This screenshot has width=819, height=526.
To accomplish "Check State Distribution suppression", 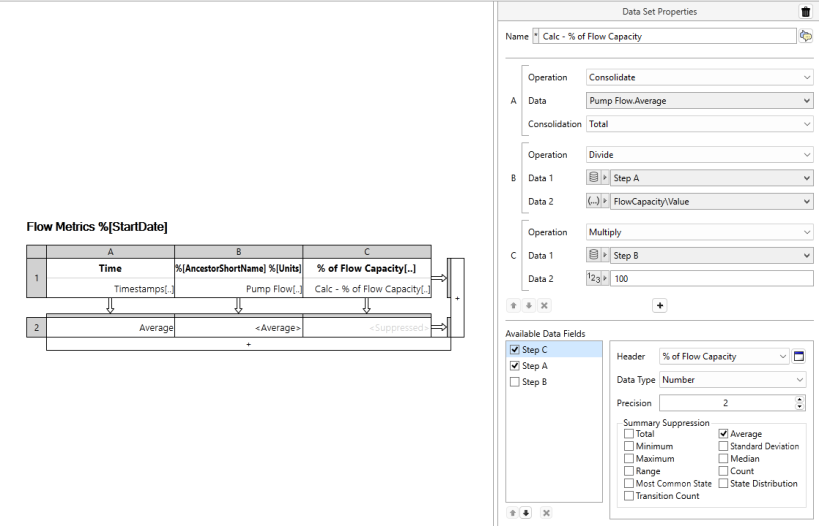I will [x=723, y=483].
